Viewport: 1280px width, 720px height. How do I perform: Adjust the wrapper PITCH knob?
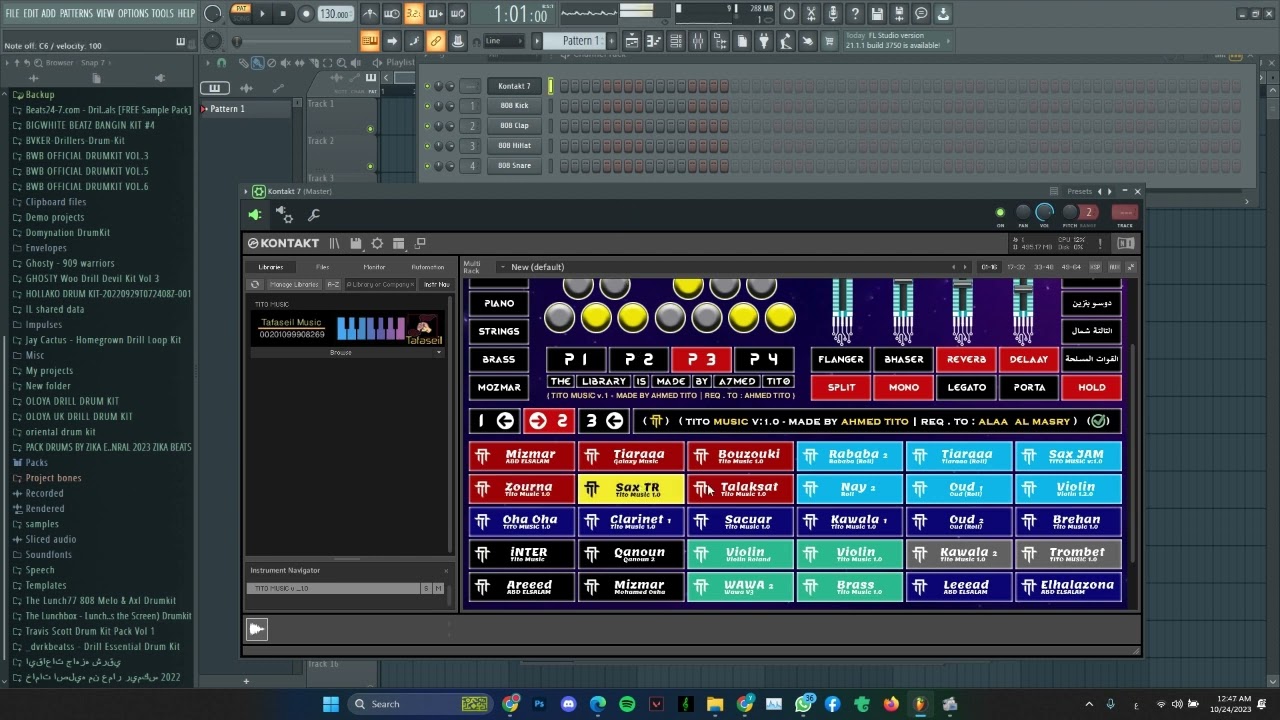(1069, 212)
